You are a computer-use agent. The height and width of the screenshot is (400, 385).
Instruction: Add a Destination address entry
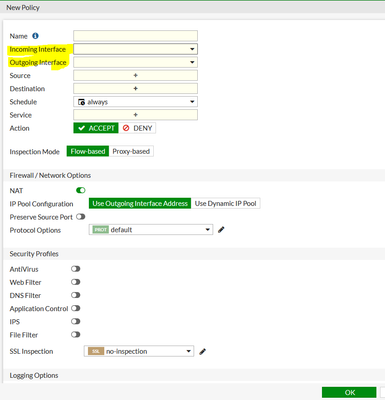pyautogui.click(x=135, y=89)
